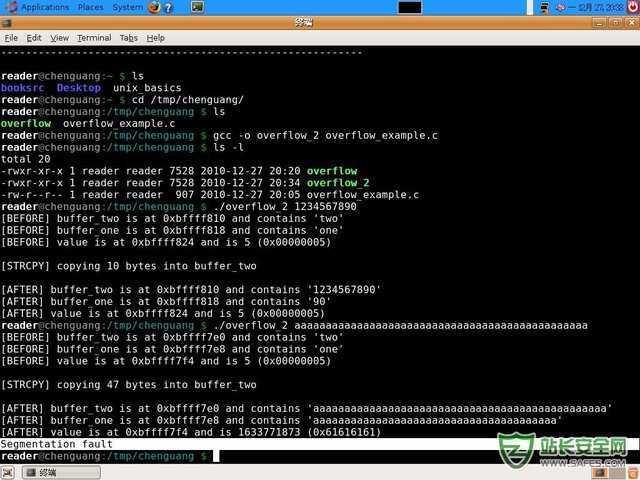Open the Help menu in the terminal
640x480 pixels.
156,38
